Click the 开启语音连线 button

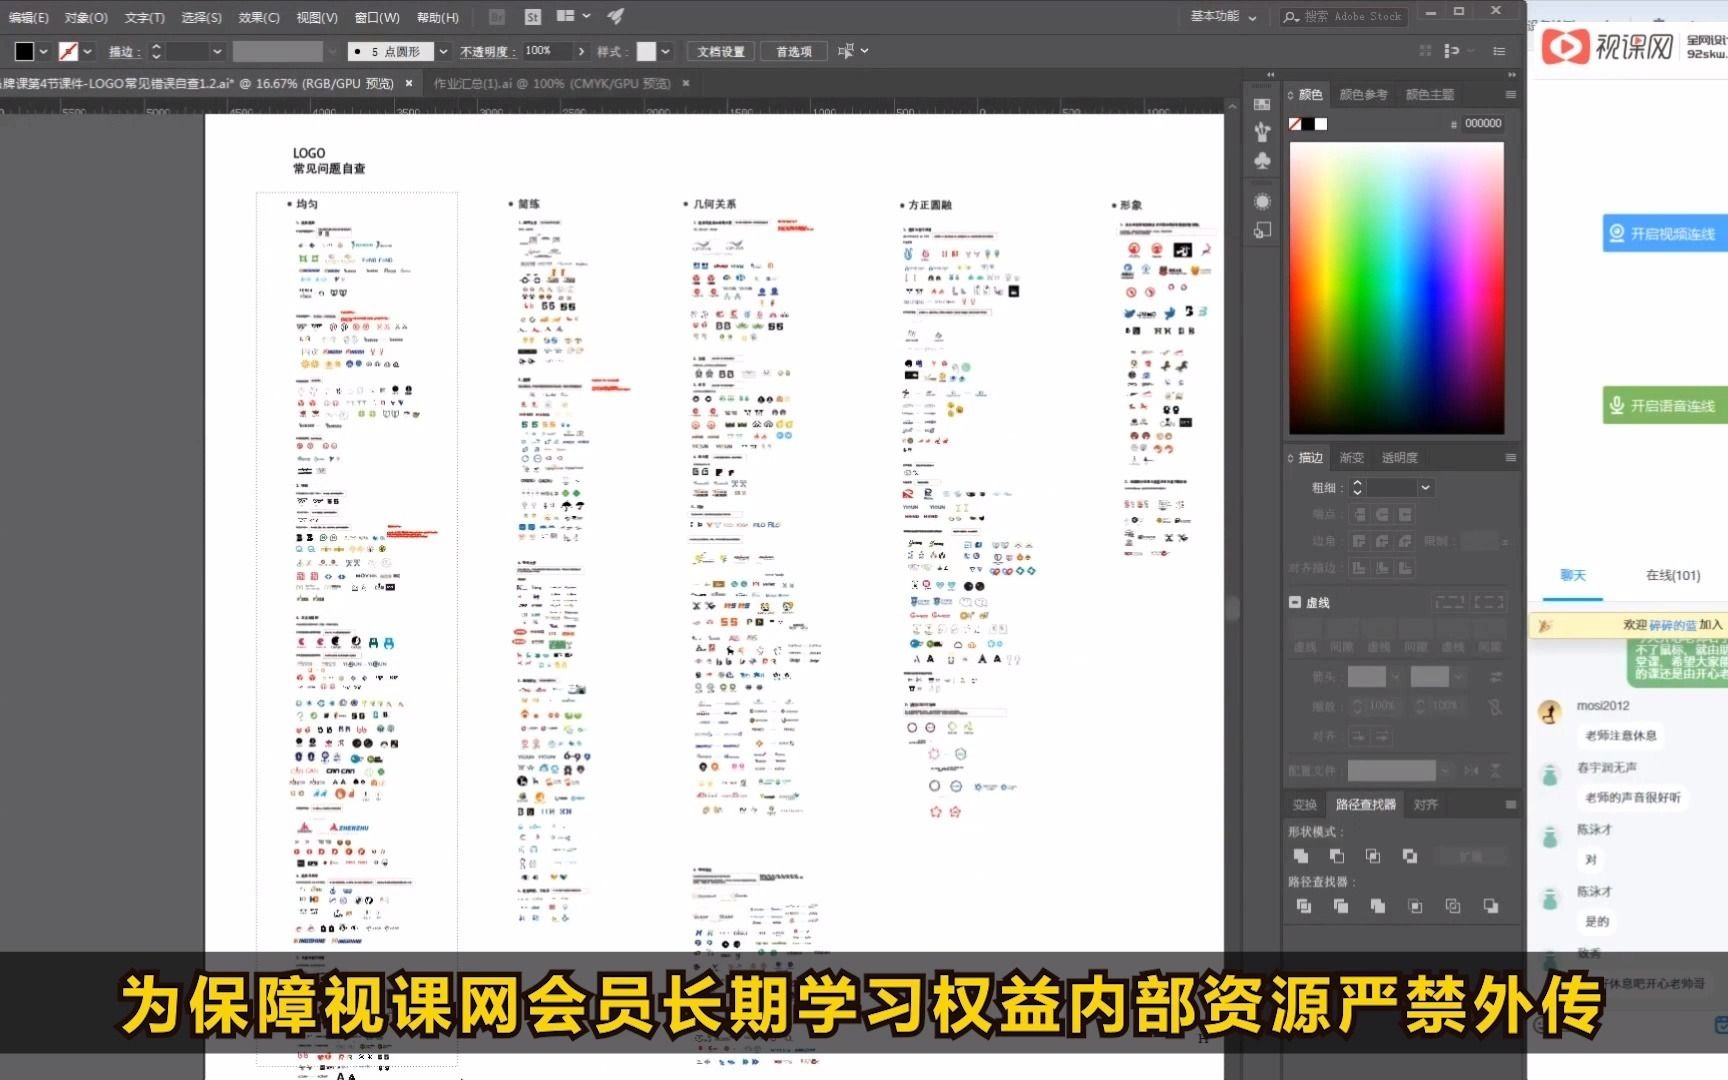point(1664,405)
